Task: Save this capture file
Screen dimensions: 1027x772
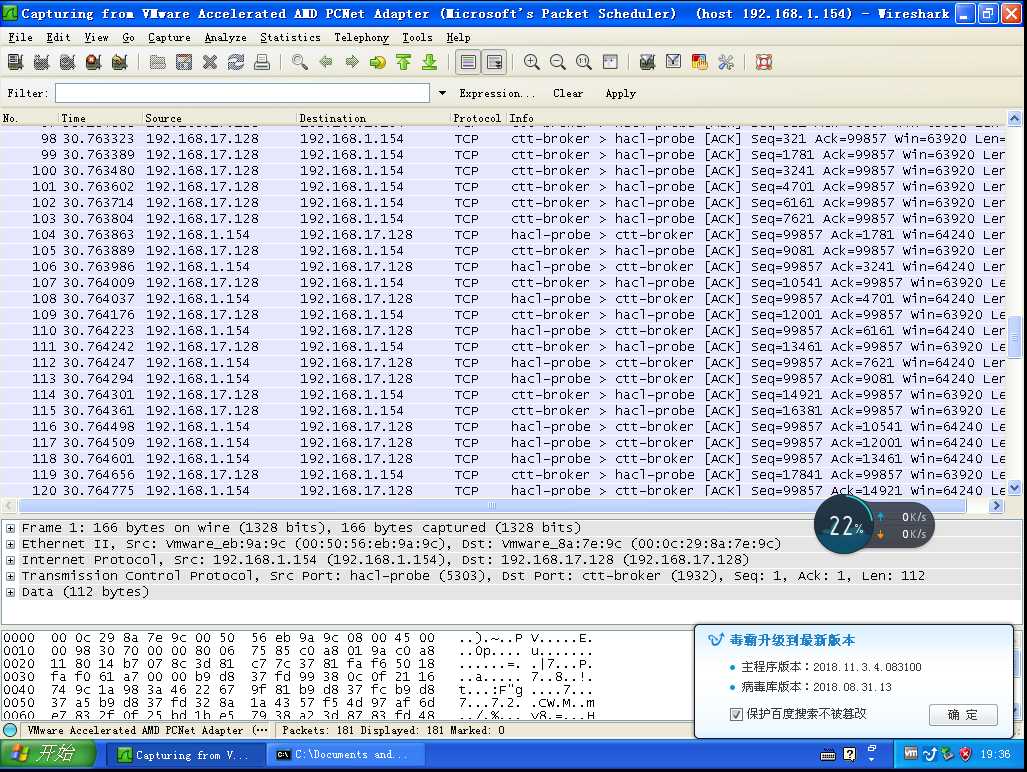Action: pyautogui.click(x=184, y=62)
